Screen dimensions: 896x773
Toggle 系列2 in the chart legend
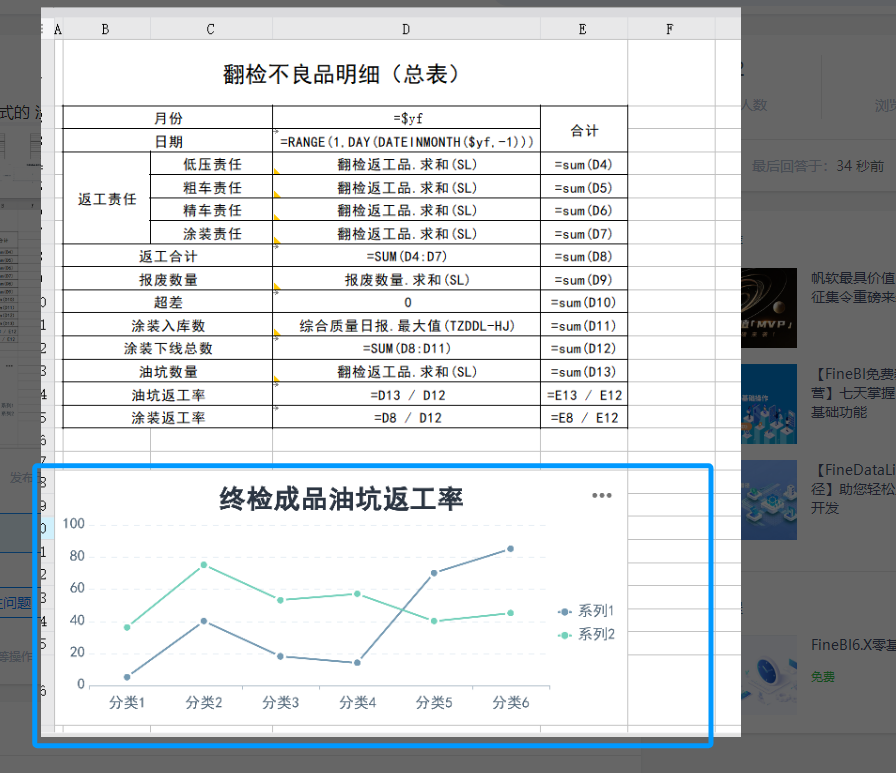tap(588, 635)
